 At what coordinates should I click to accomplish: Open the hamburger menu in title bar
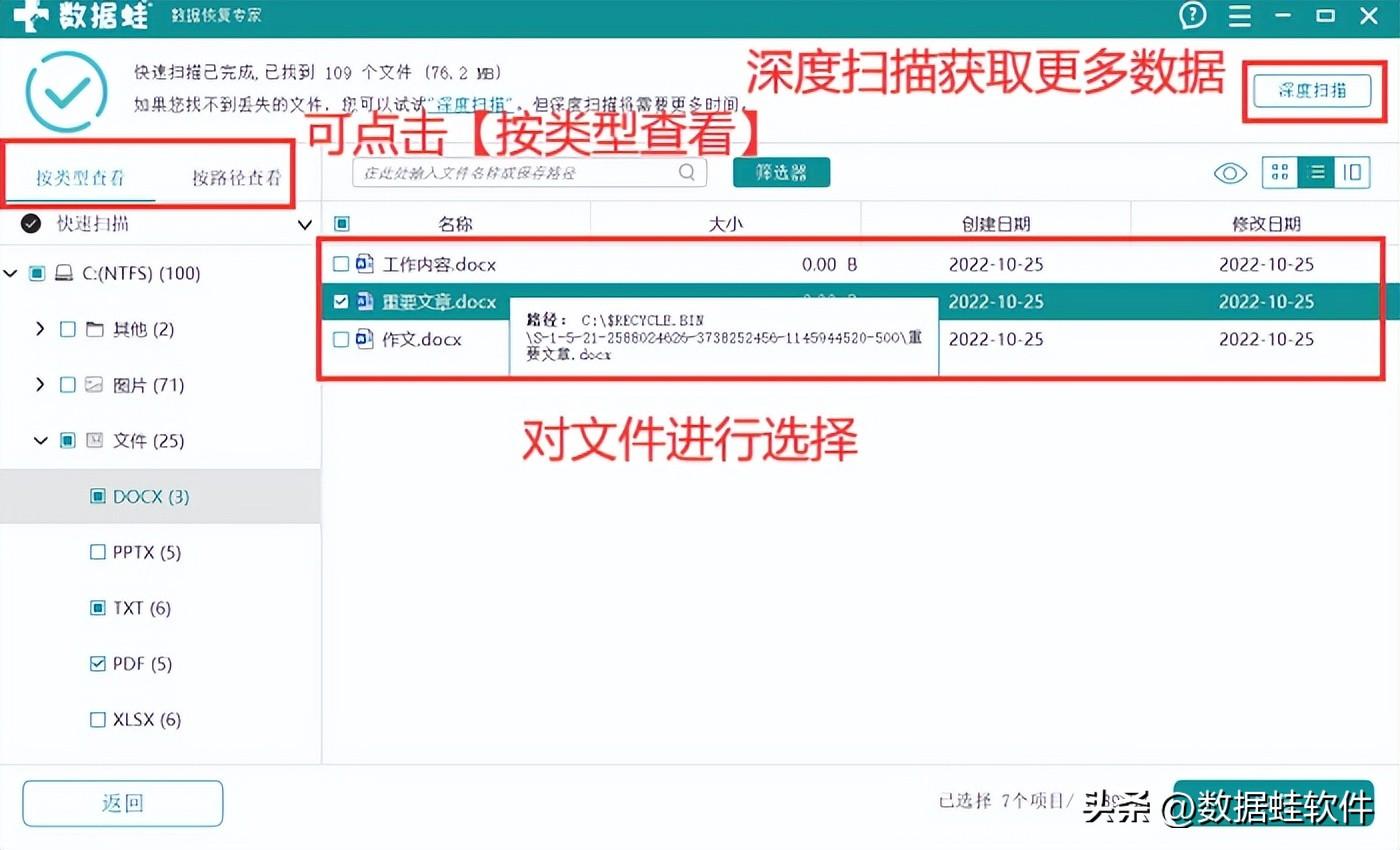click(x=1240, y=16)
